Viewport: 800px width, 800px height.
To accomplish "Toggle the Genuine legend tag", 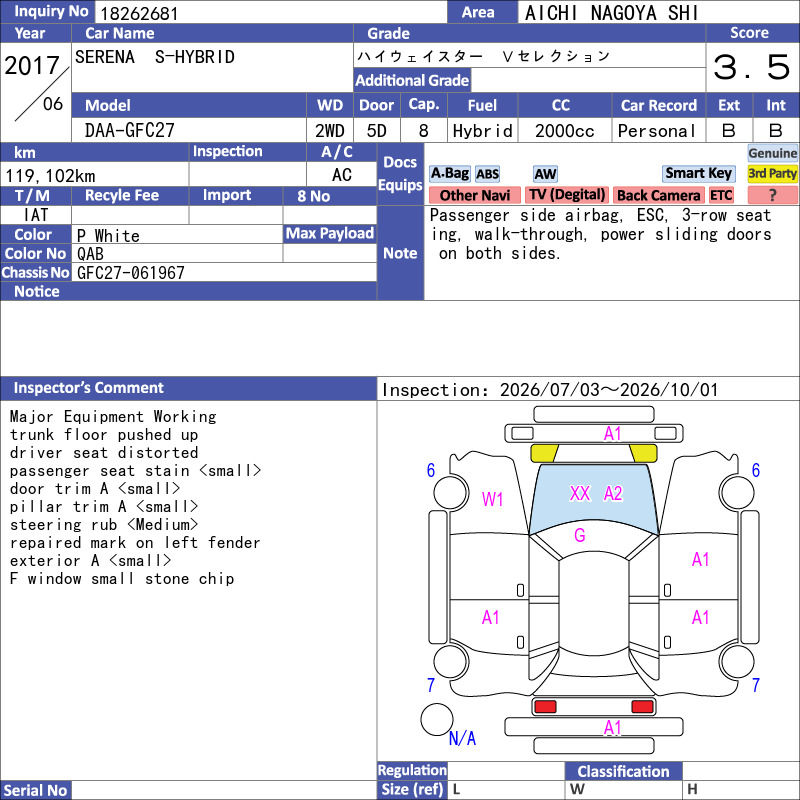I will (772, 153).
